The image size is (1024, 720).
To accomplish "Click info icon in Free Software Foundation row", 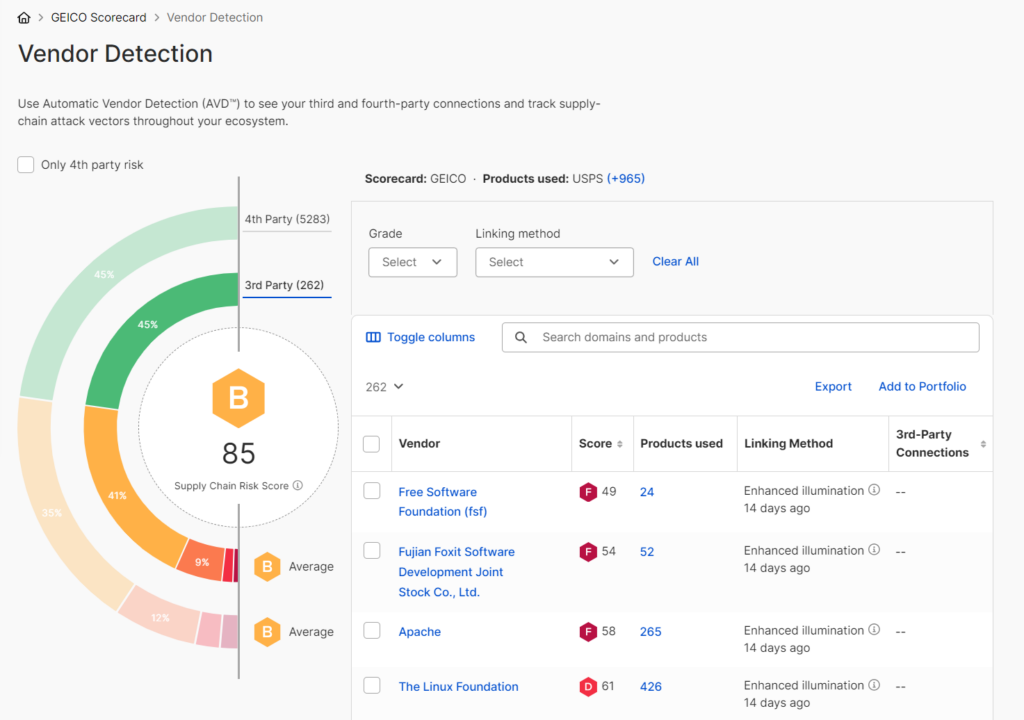I will (874, 490).
